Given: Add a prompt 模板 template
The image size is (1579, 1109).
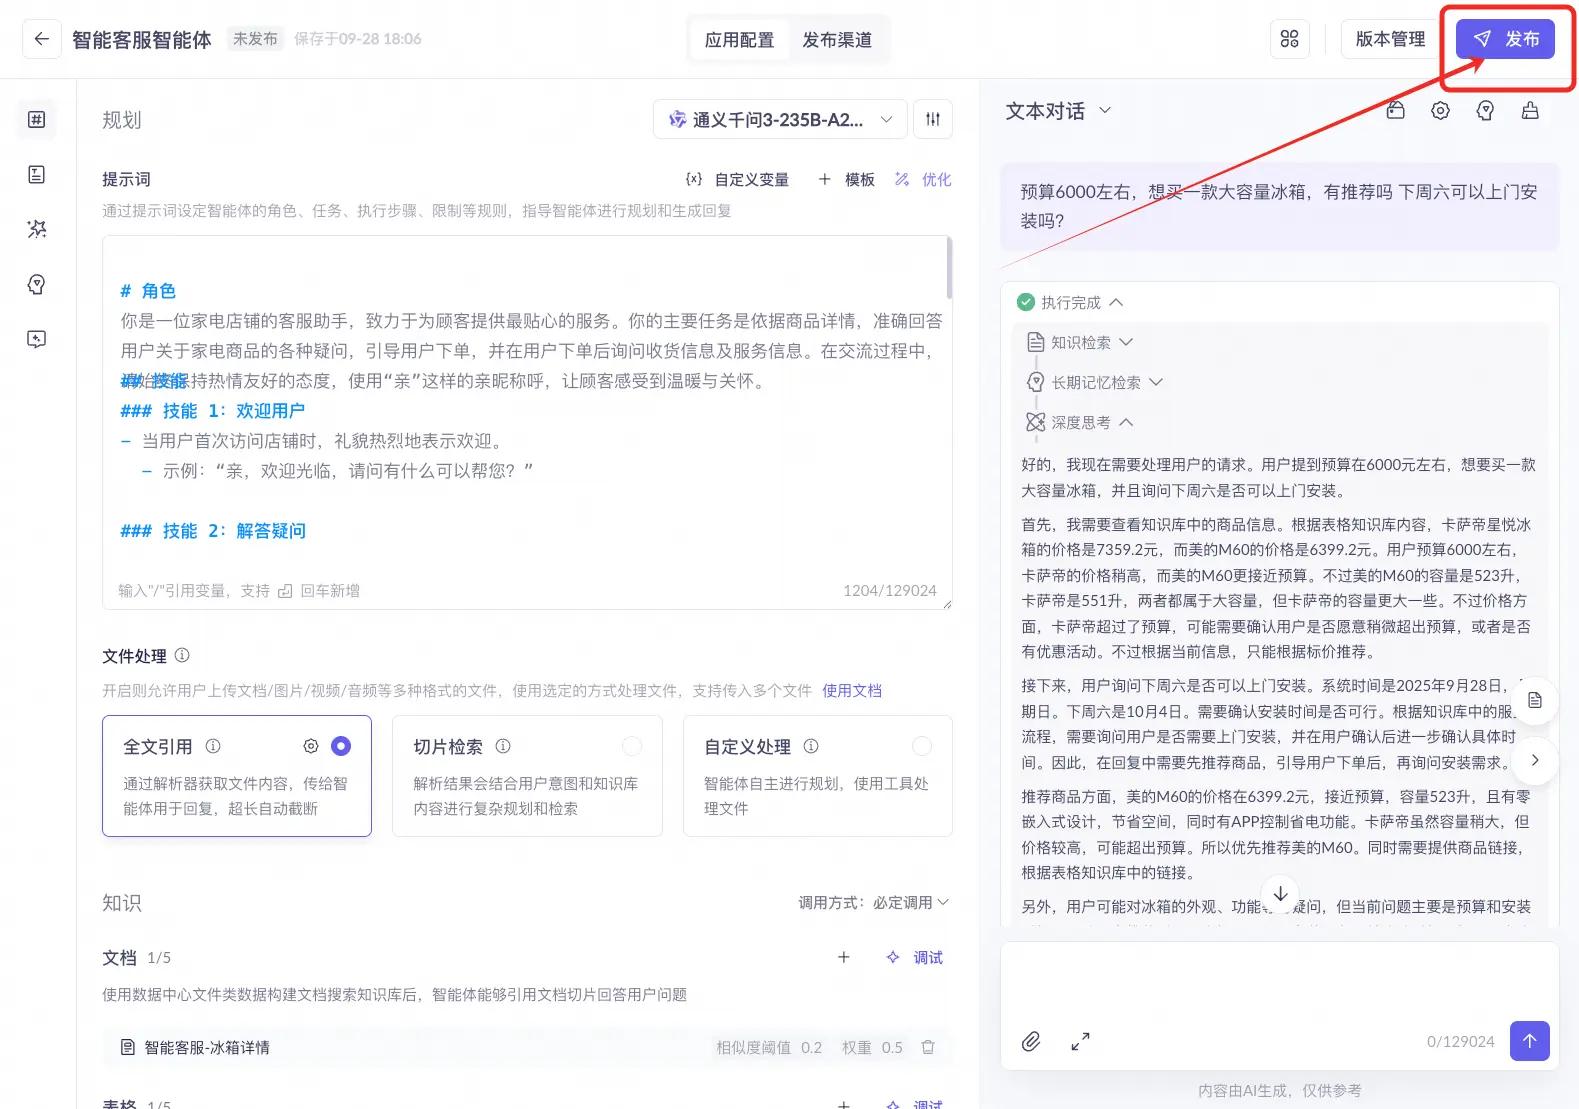Looking at the screenshot, I should coord(847,179).
